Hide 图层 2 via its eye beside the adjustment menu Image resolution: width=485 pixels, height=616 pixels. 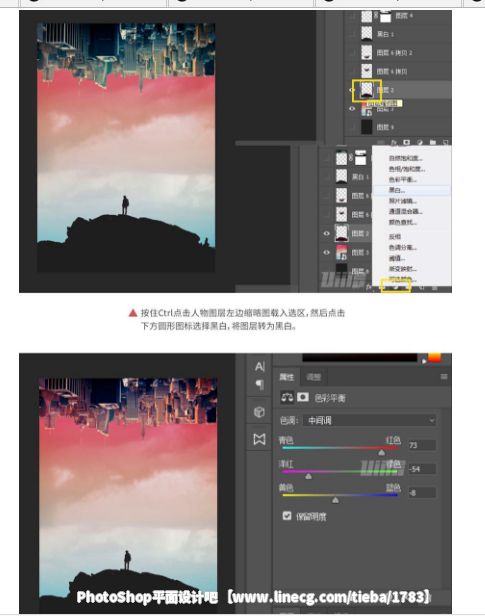pyautogui.click(x=326, y=233)
